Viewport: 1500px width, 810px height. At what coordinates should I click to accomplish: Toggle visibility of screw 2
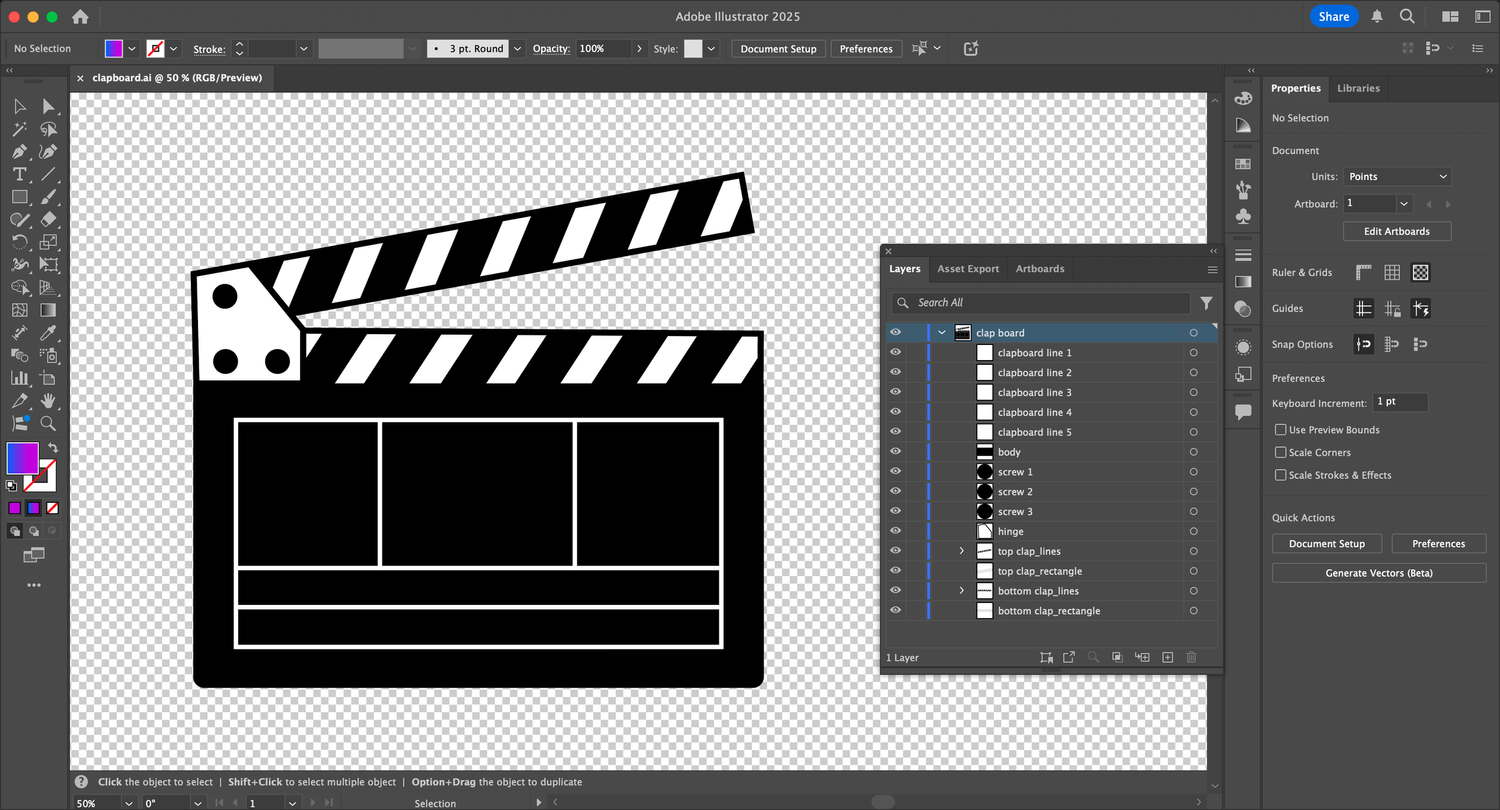(895, 491)
